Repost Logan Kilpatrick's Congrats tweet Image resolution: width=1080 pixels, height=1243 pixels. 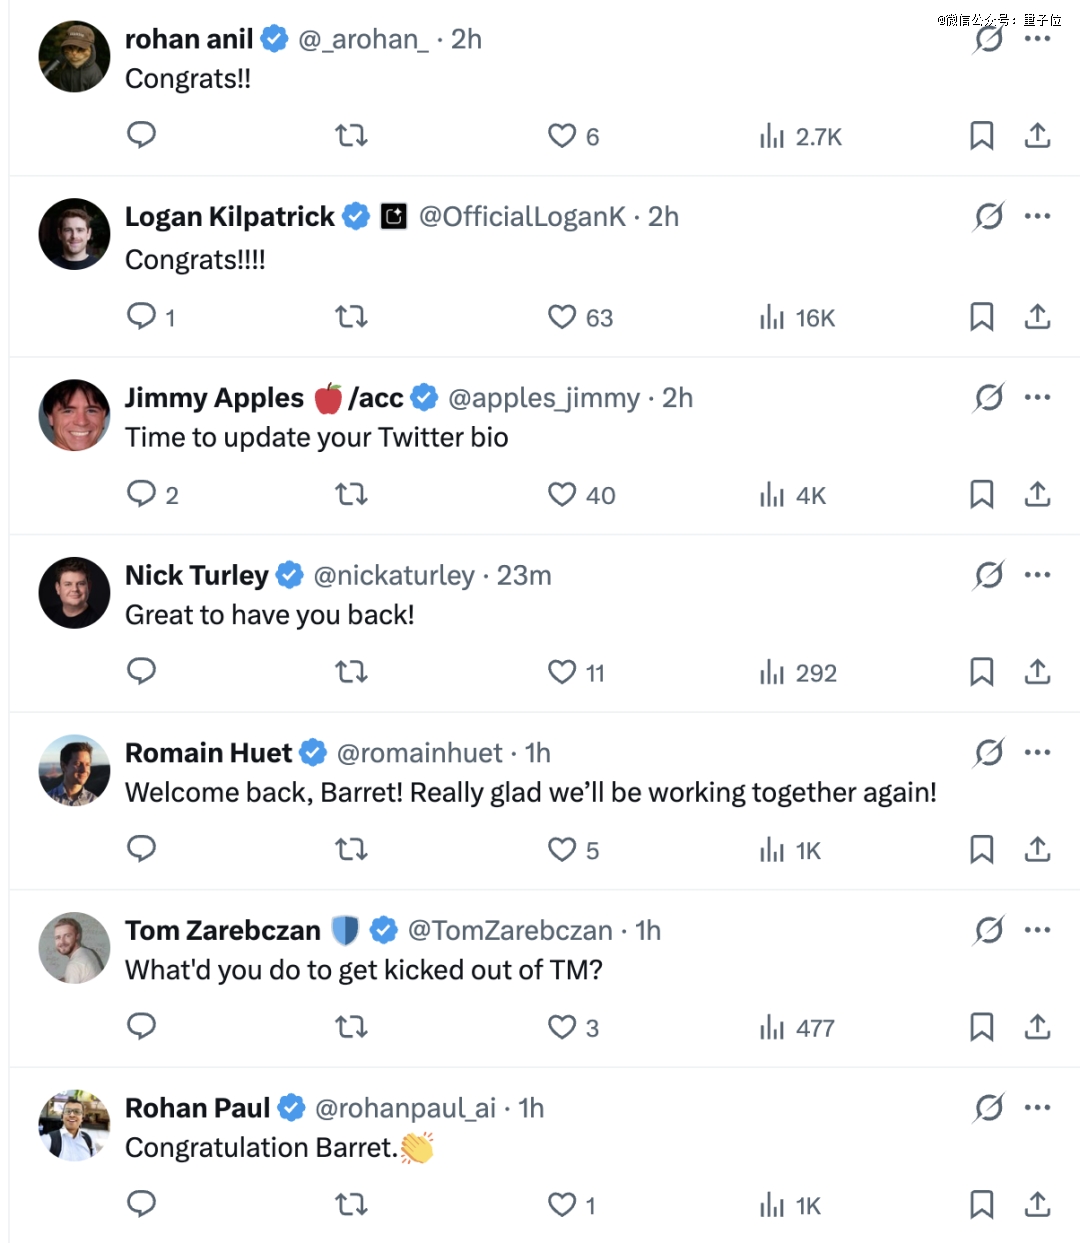[351, 317]
